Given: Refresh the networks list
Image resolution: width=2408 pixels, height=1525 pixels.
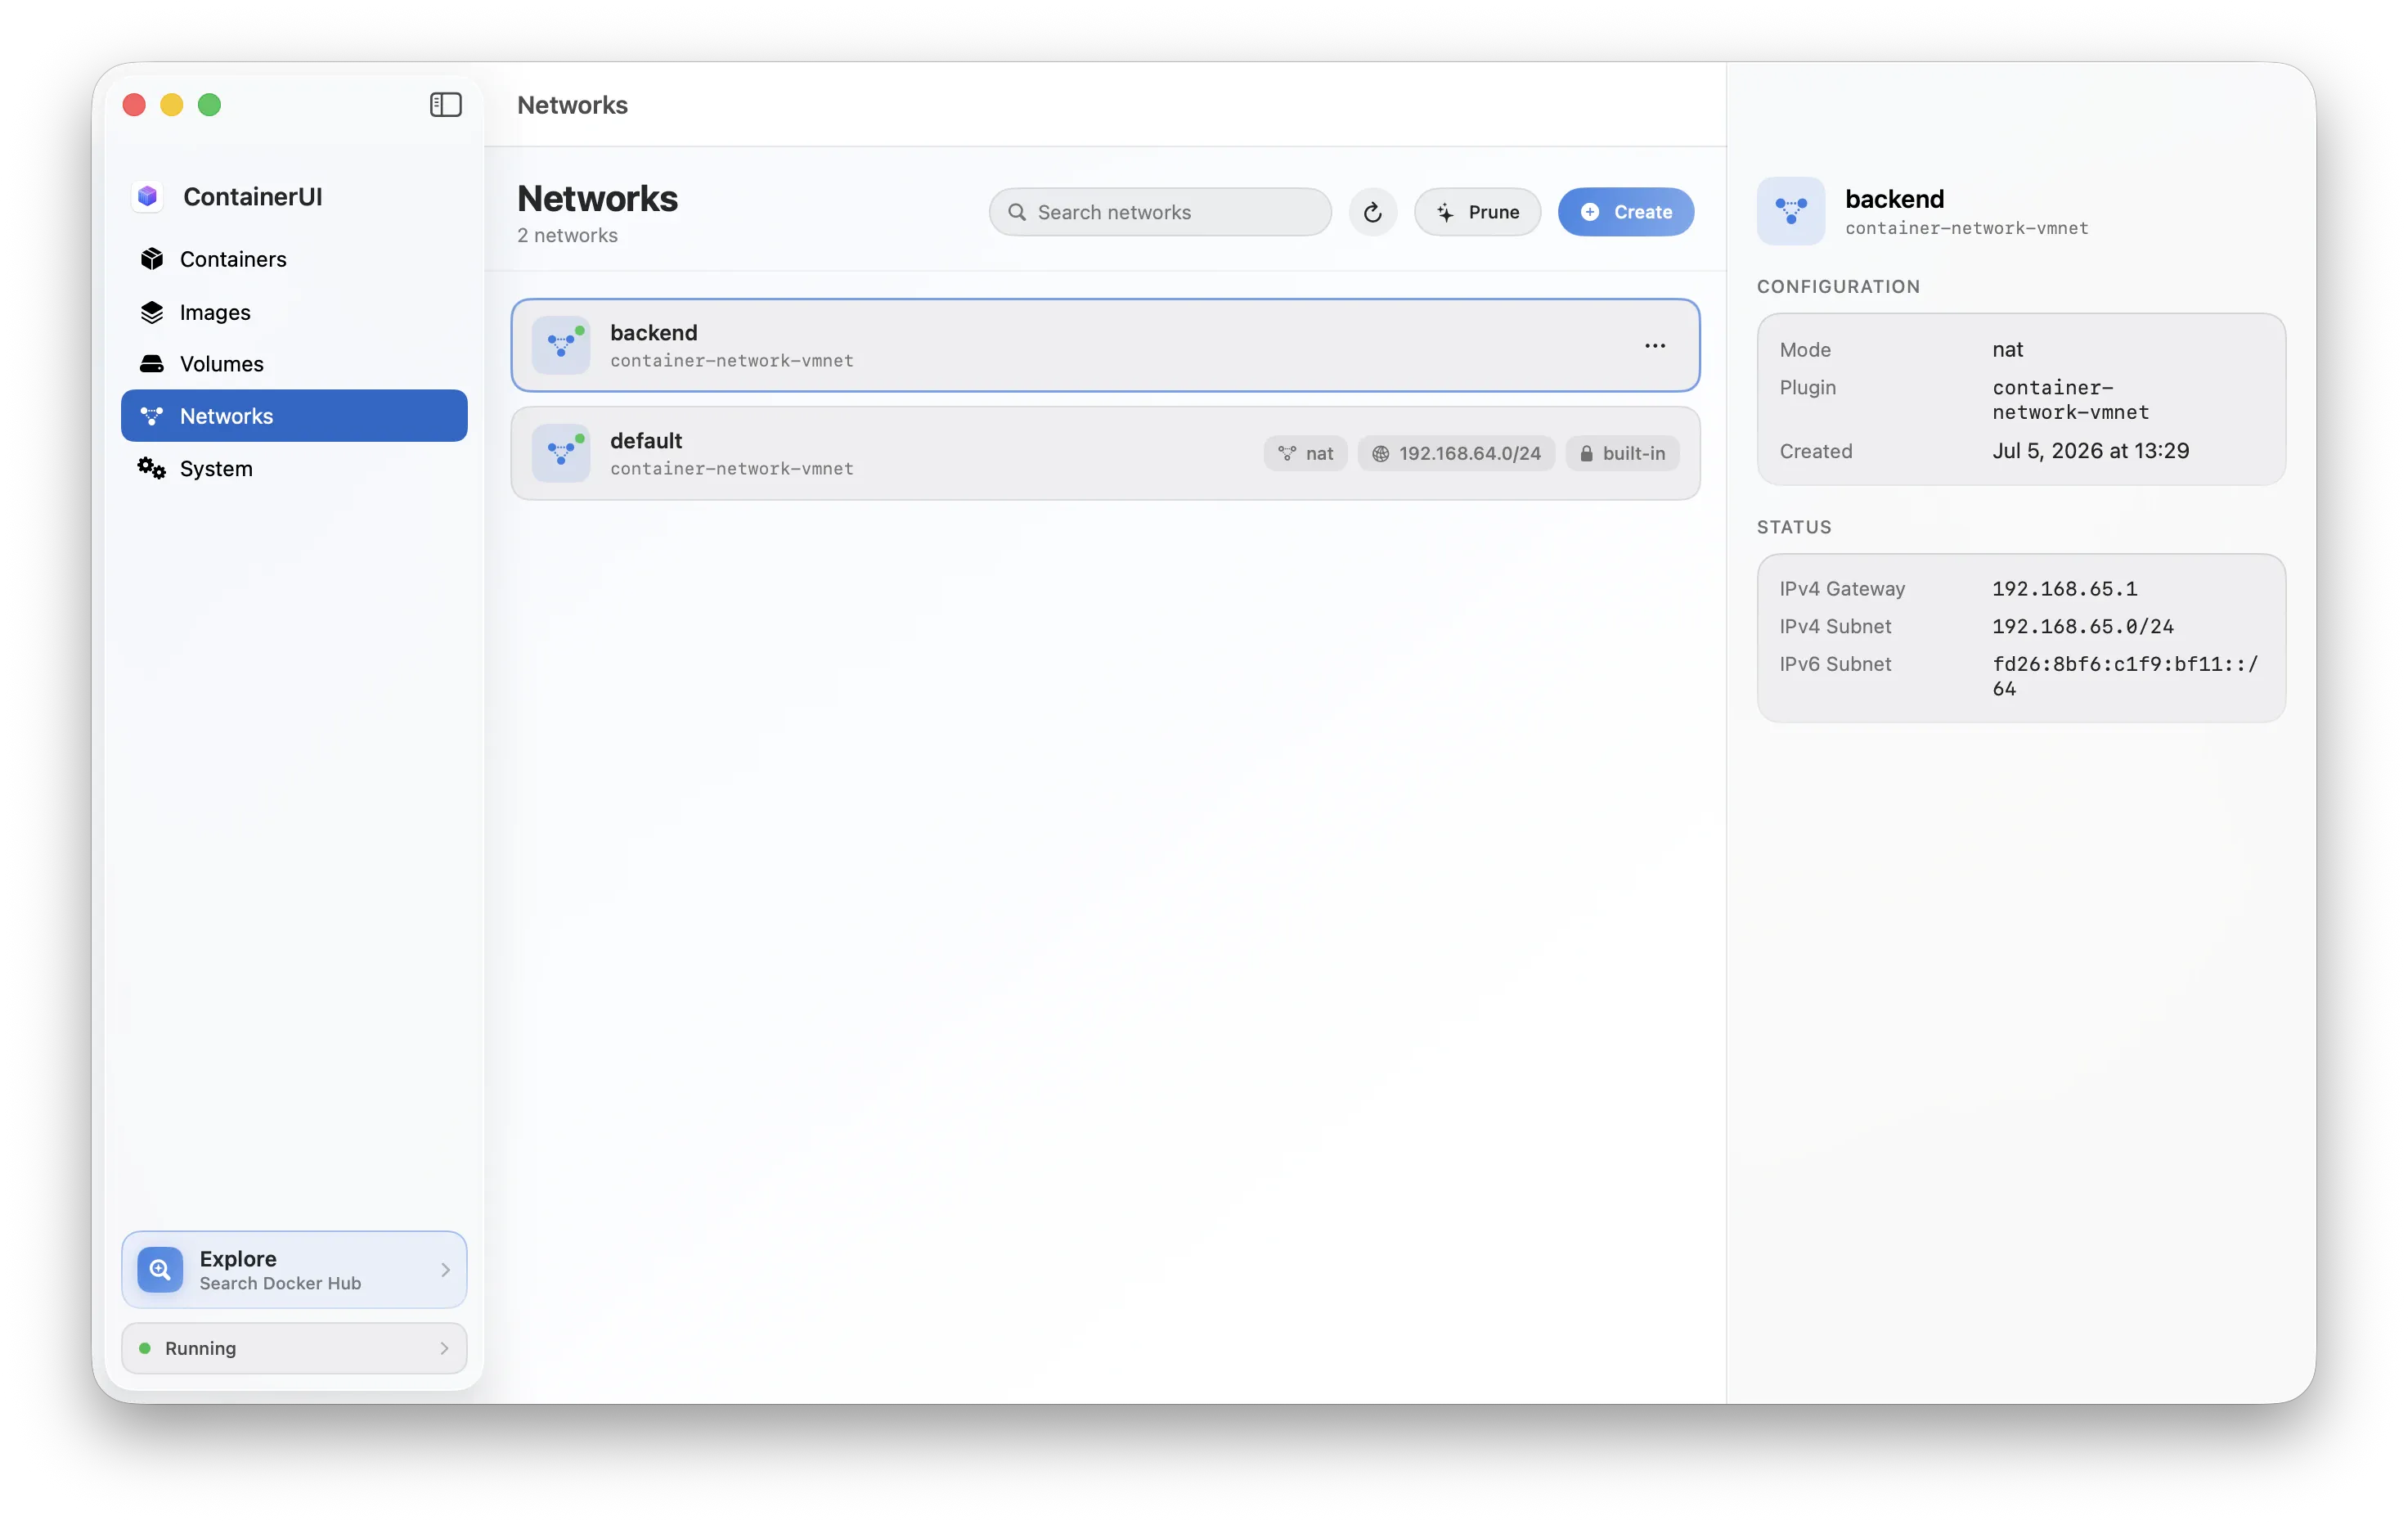Looking at the screenshot, I should point(1372,212).
